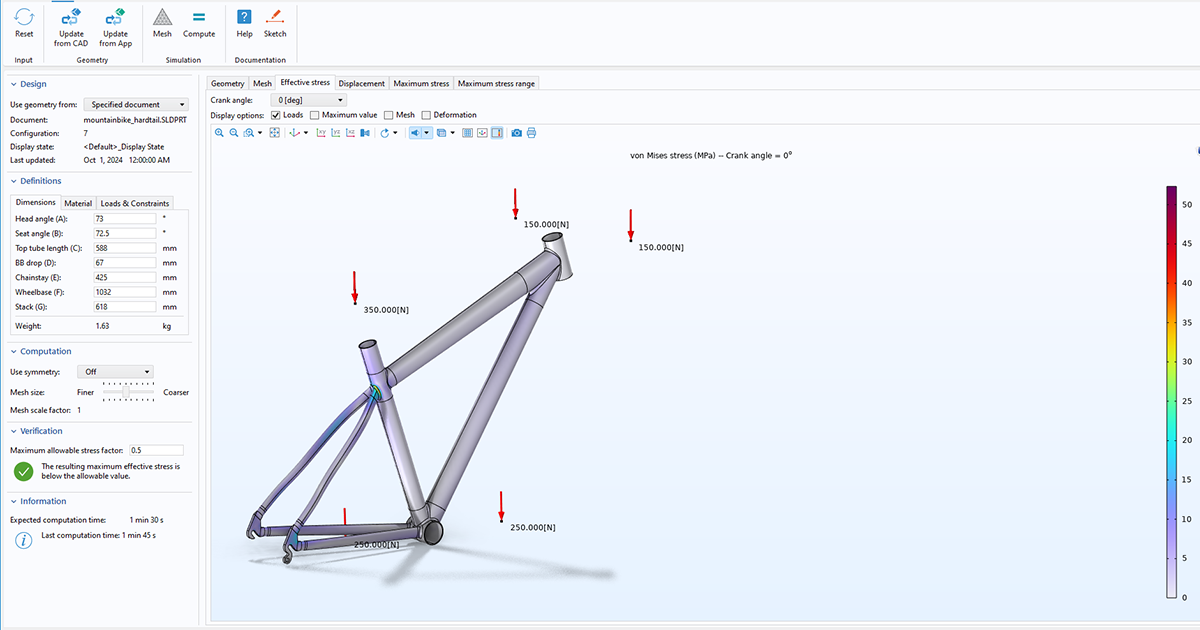Open the Material tab in Definitions
Viewport: 1200px width, 630px height.
(78, 202)
